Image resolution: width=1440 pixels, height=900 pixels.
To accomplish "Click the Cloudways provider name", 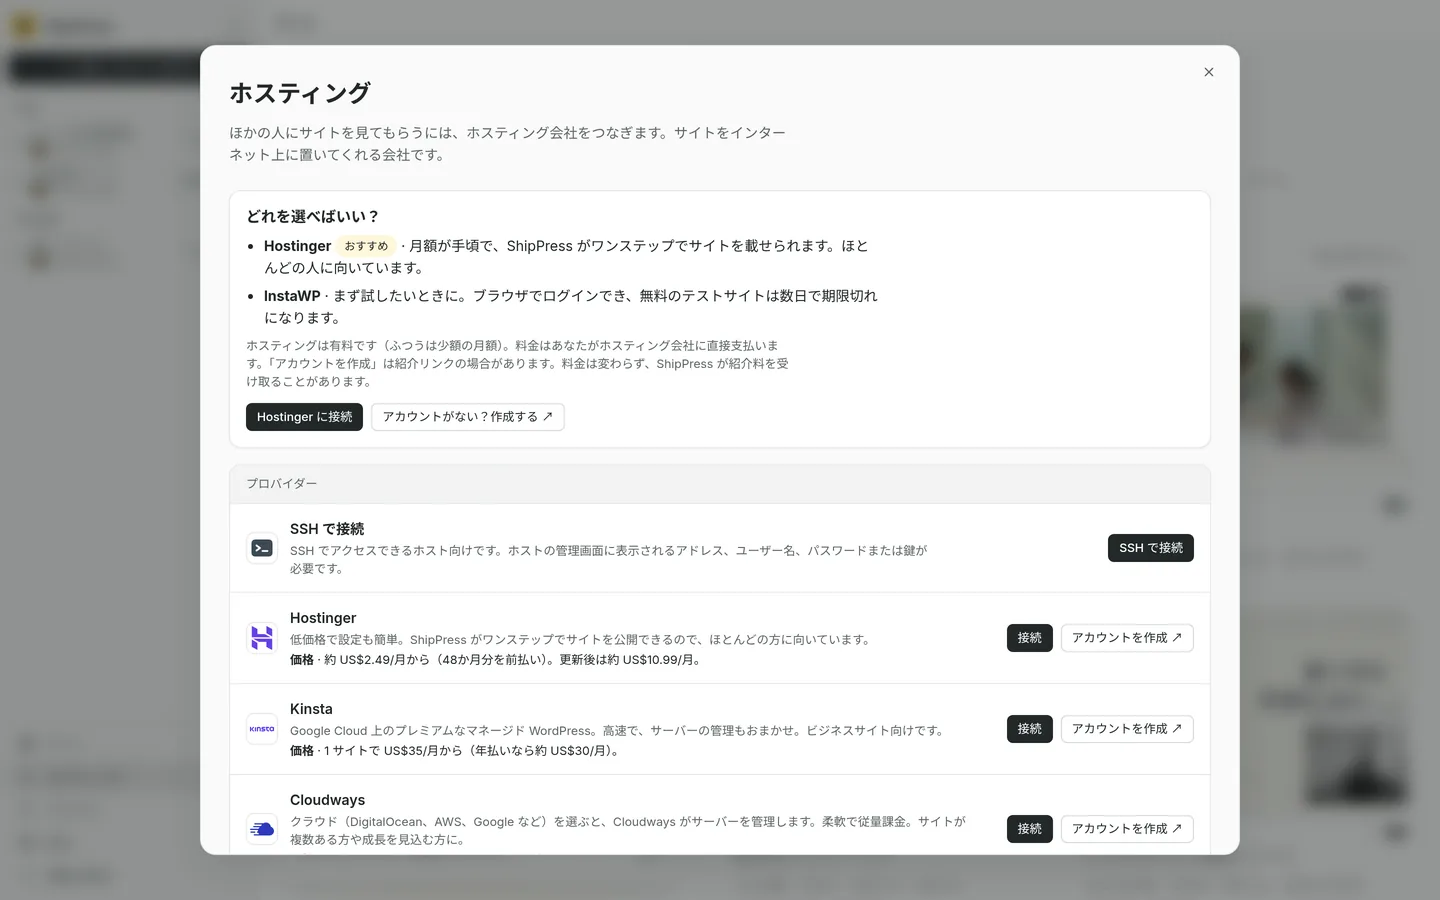I will [x=327, y=800].
